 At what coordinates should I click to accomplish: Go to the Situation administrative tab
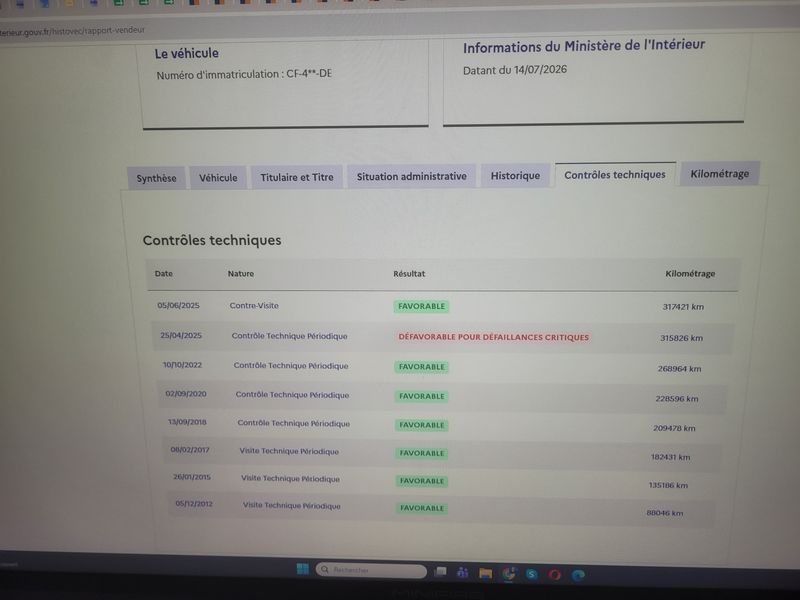(412, 176)
